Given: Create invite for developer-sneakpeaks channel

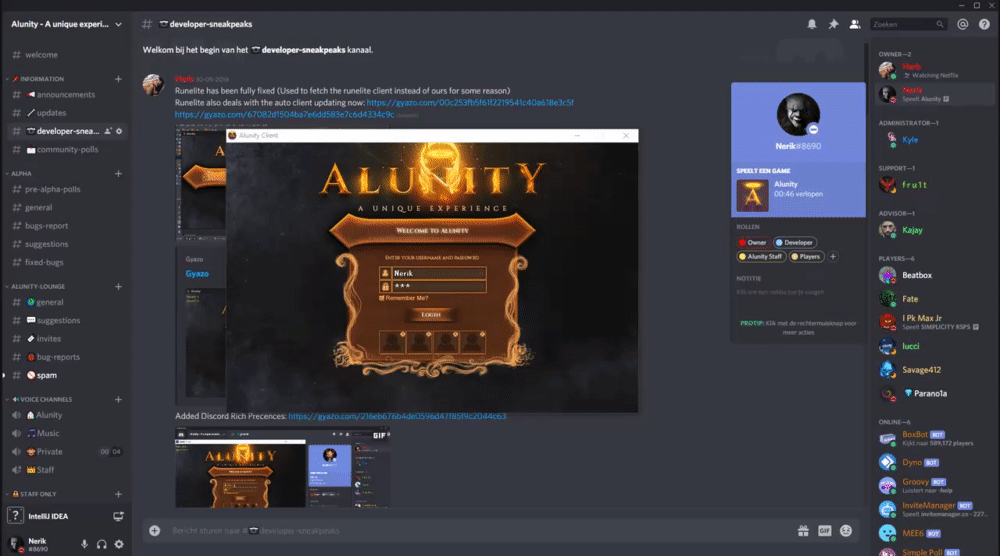Looking at the screenshot, I should [x=108, y=131].
